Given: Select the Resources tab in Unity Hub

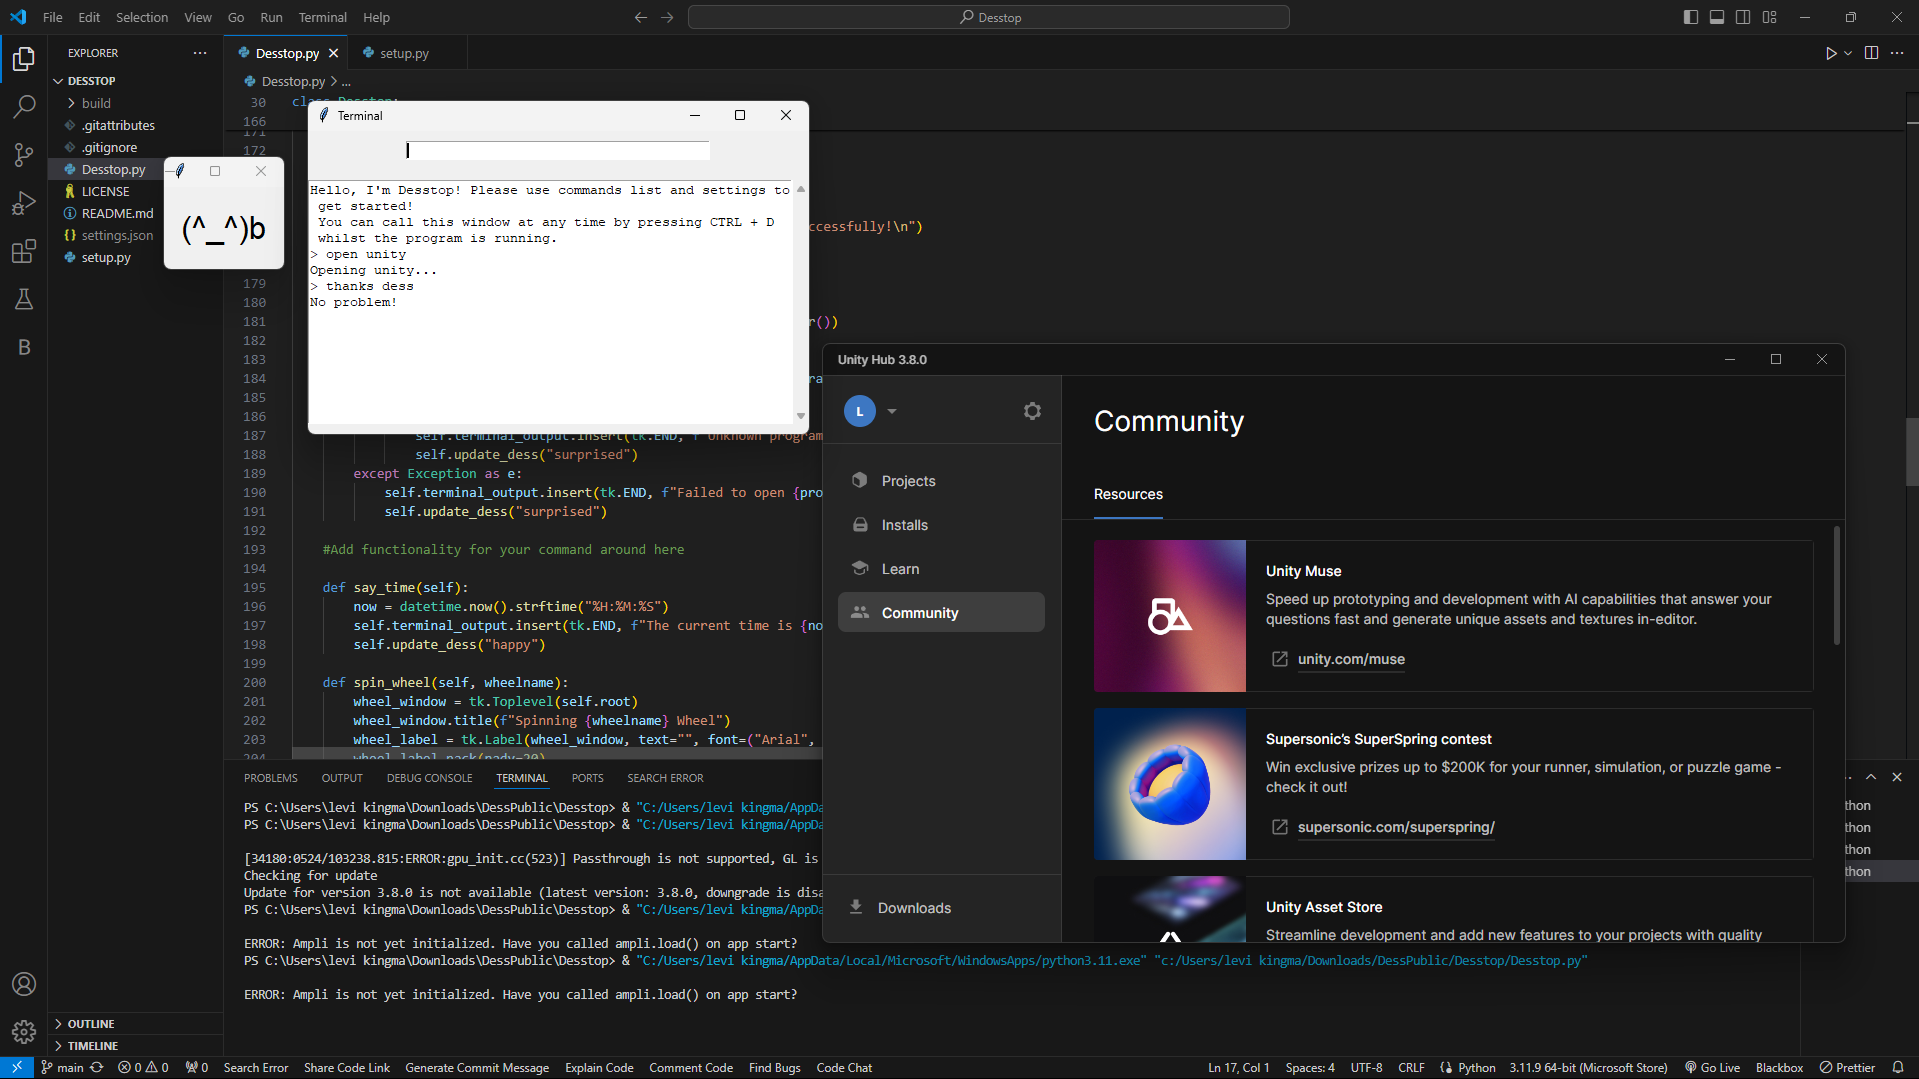Looking at the screenshot, I should click(x=1128, y=494).
